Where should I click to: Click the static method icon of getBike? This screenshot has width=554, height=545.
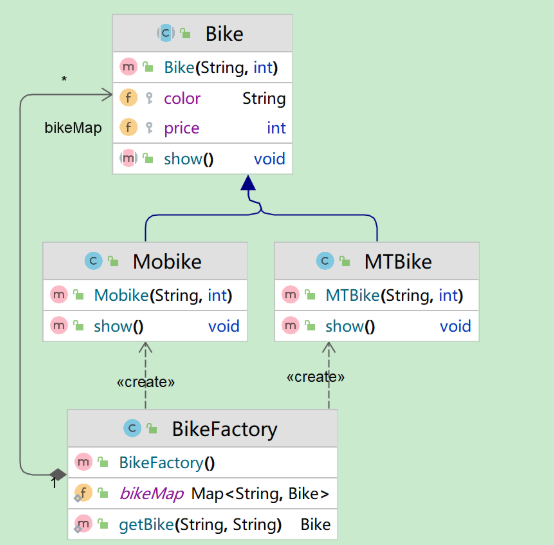83,524
